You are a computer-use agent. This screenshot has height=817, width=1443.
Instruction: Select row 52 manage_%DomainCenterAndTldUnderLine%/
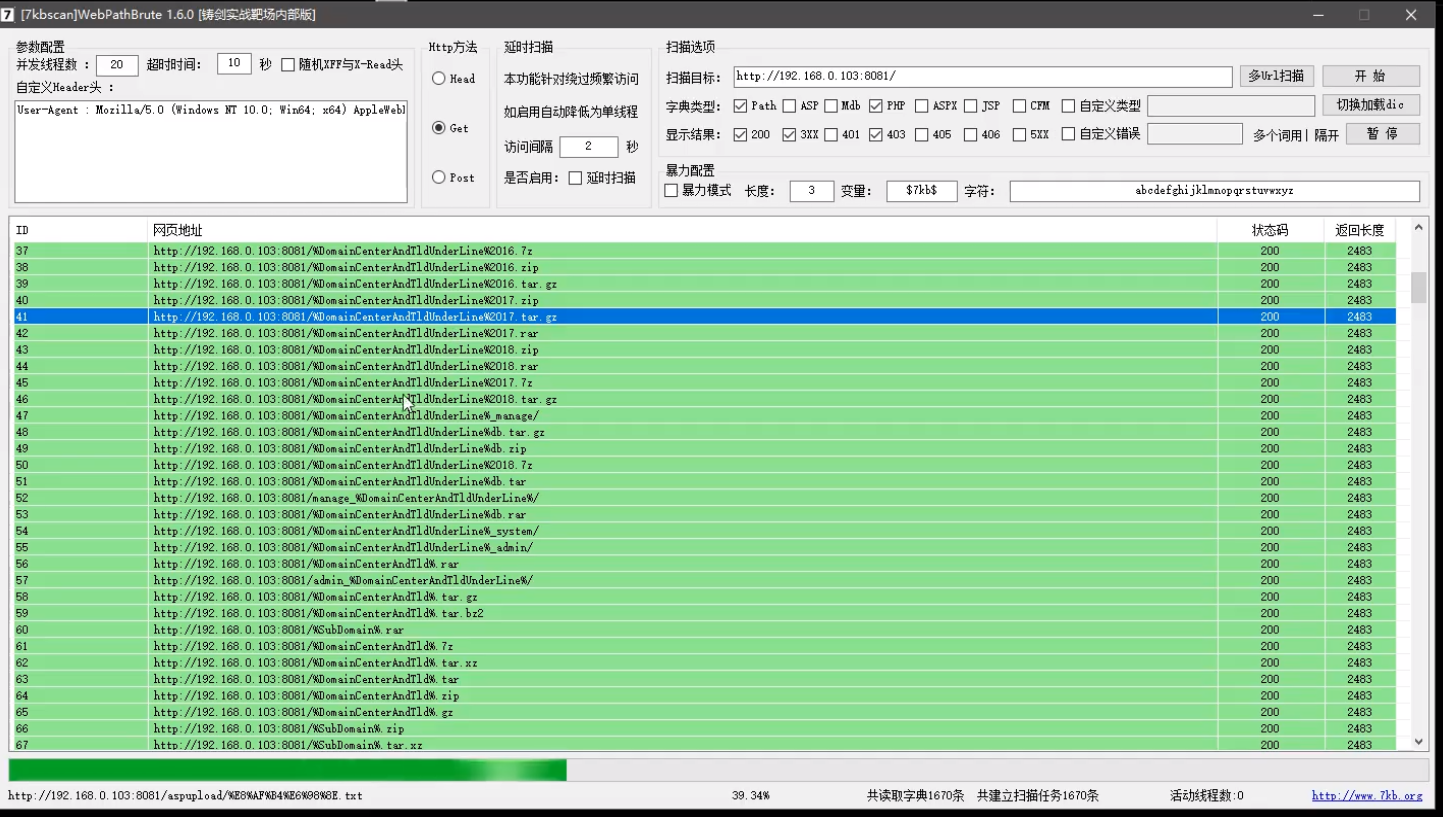click(703, 498)
